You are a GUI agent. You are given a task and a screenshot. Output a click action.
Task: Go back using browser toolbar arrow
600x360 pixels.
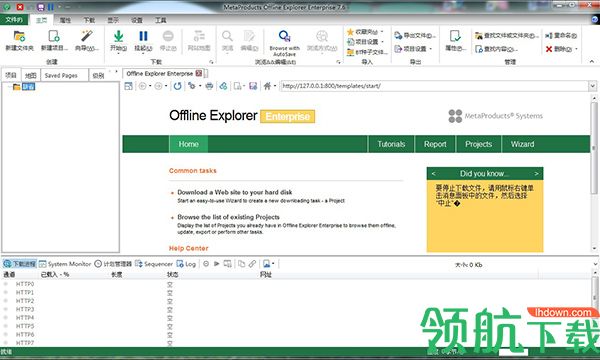pos(142,86)
